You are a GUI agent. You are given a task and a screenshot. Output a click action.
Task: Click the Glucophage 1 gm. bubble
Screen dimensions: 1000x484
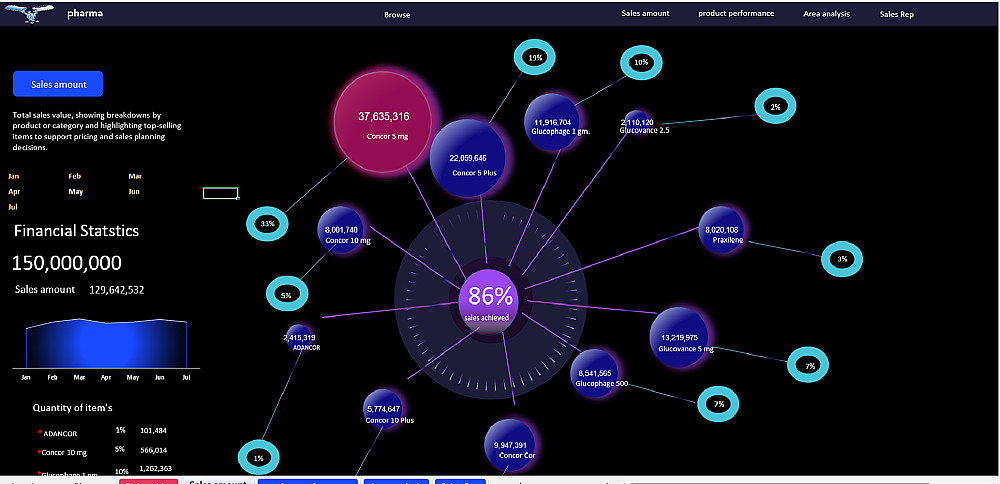pos(552,122)
